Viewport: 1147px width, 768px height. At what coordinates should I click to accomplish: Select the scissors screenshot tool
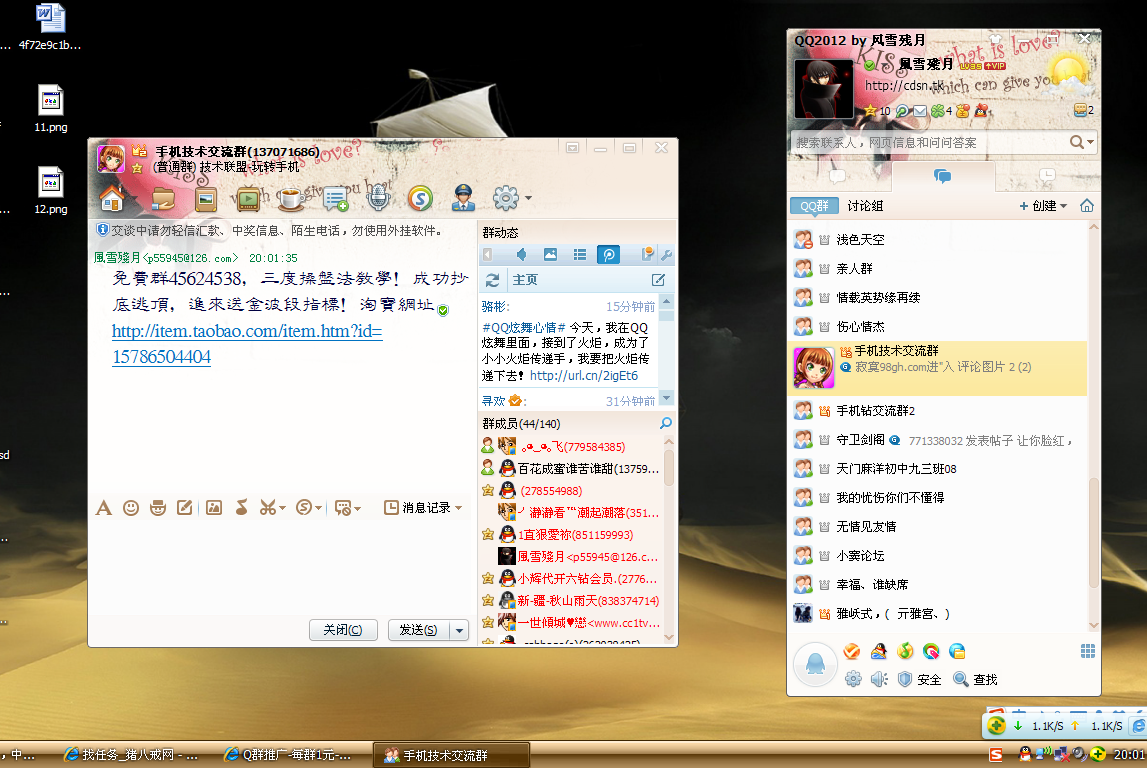click(267, 508)
